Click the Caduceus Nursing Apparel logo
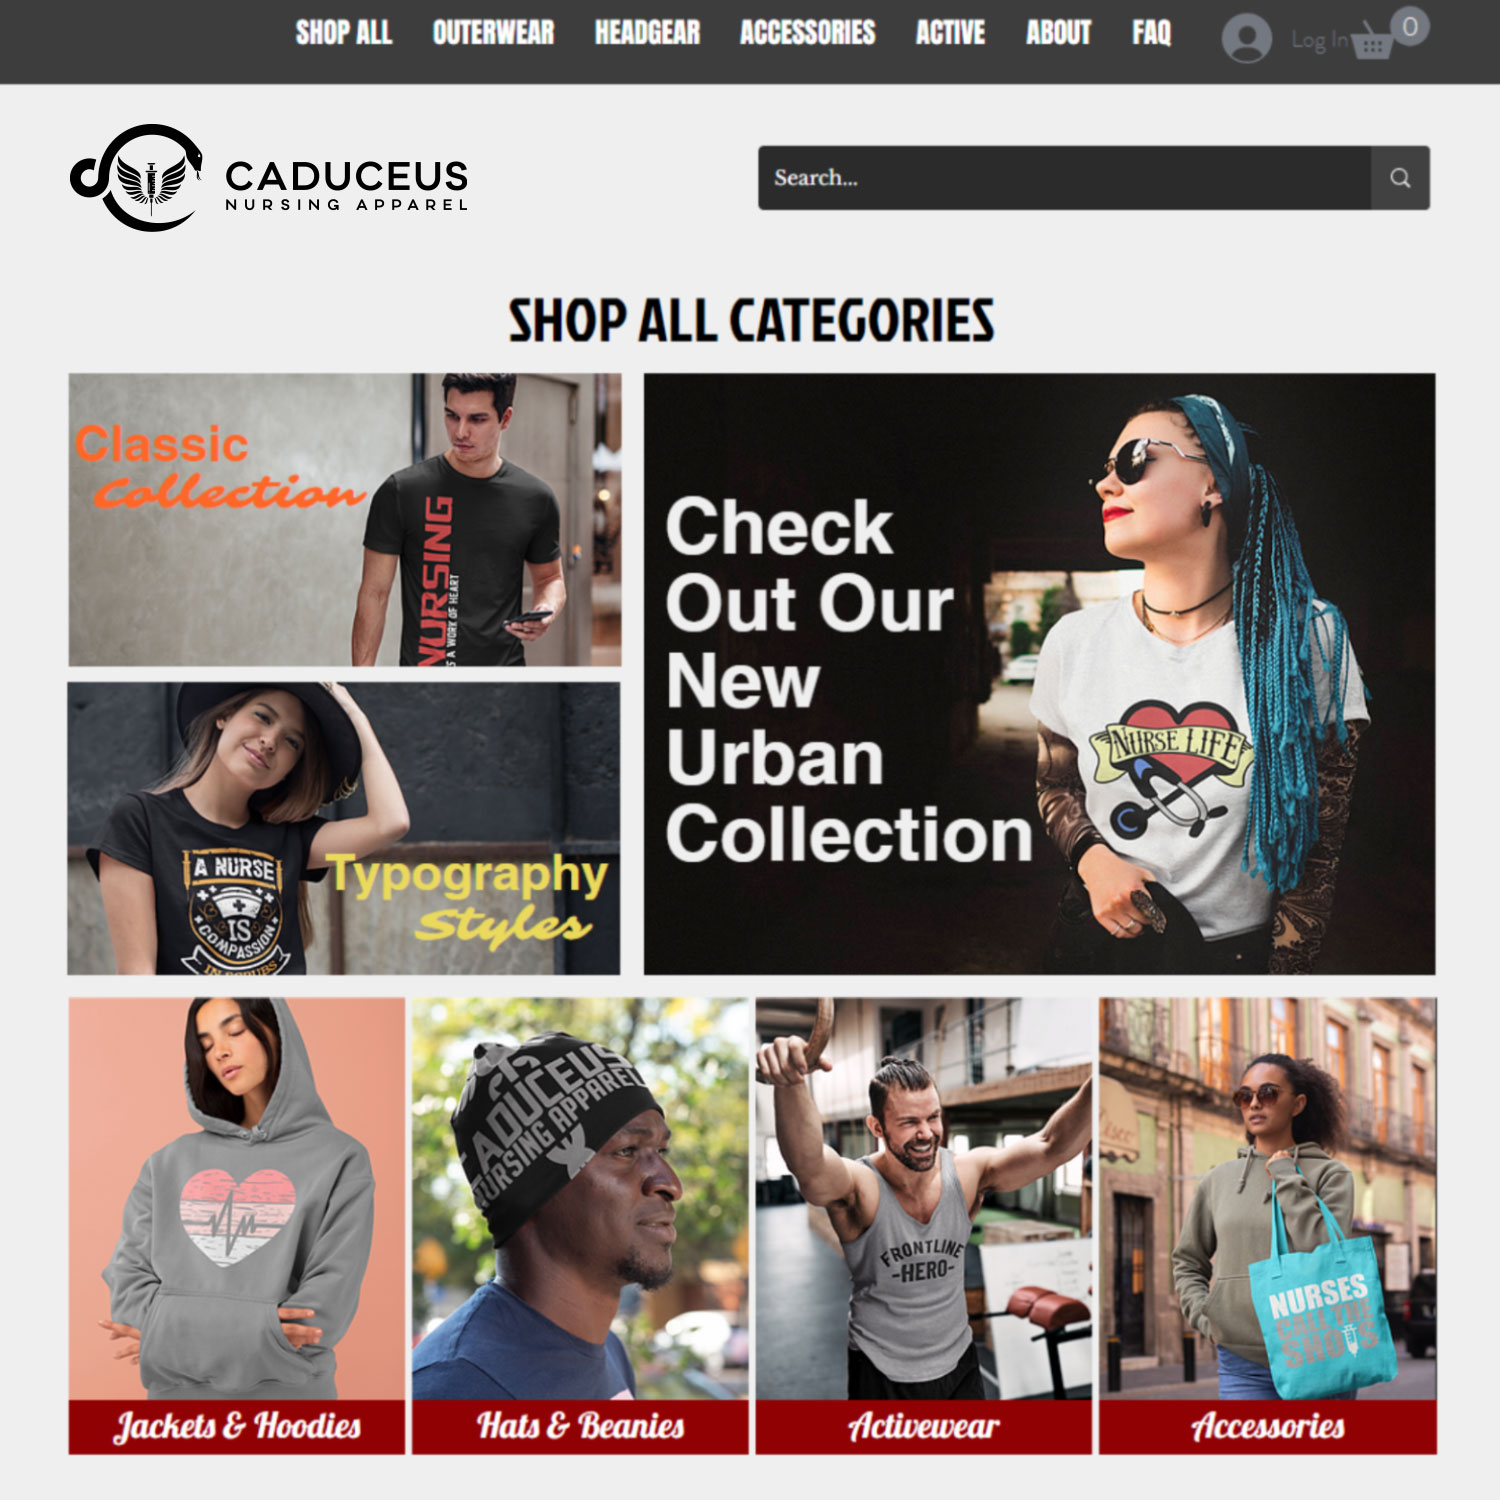 269,178
